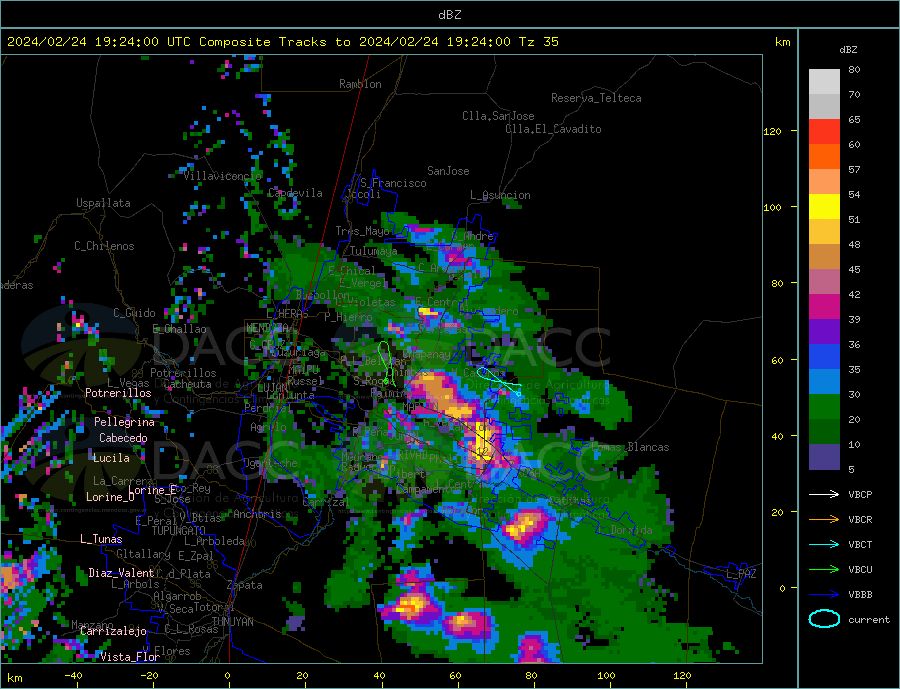
Task: Click the yellow Composite Tracks timestamp header
Action: pos(282,42)
